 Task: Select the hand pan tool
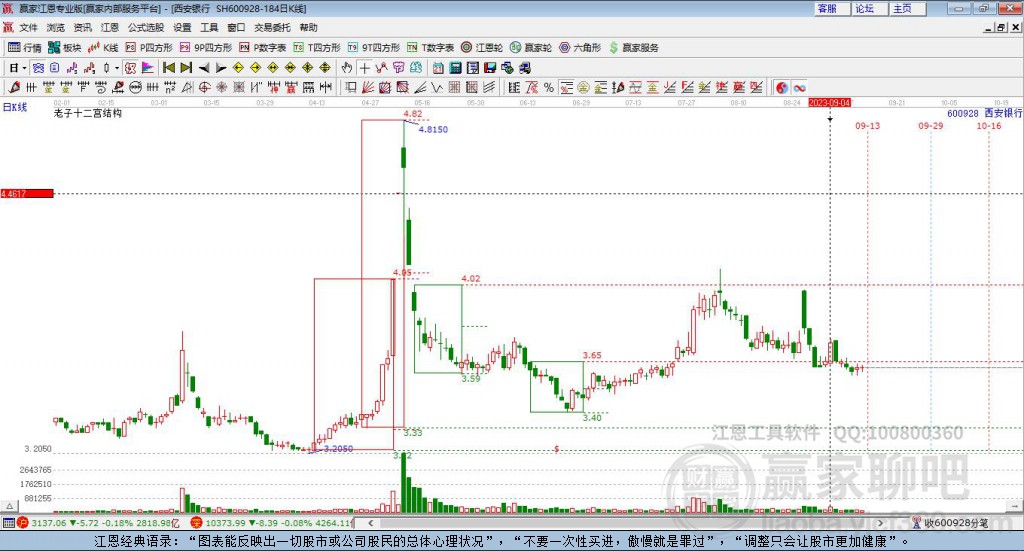[x=346, y=68]
